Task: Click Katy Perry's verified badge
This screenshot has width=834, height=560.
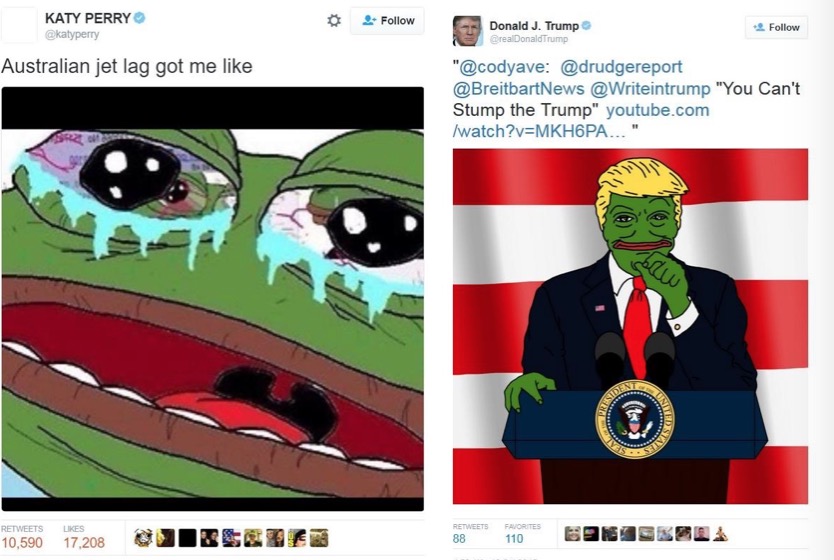Action: click(139, 18)
